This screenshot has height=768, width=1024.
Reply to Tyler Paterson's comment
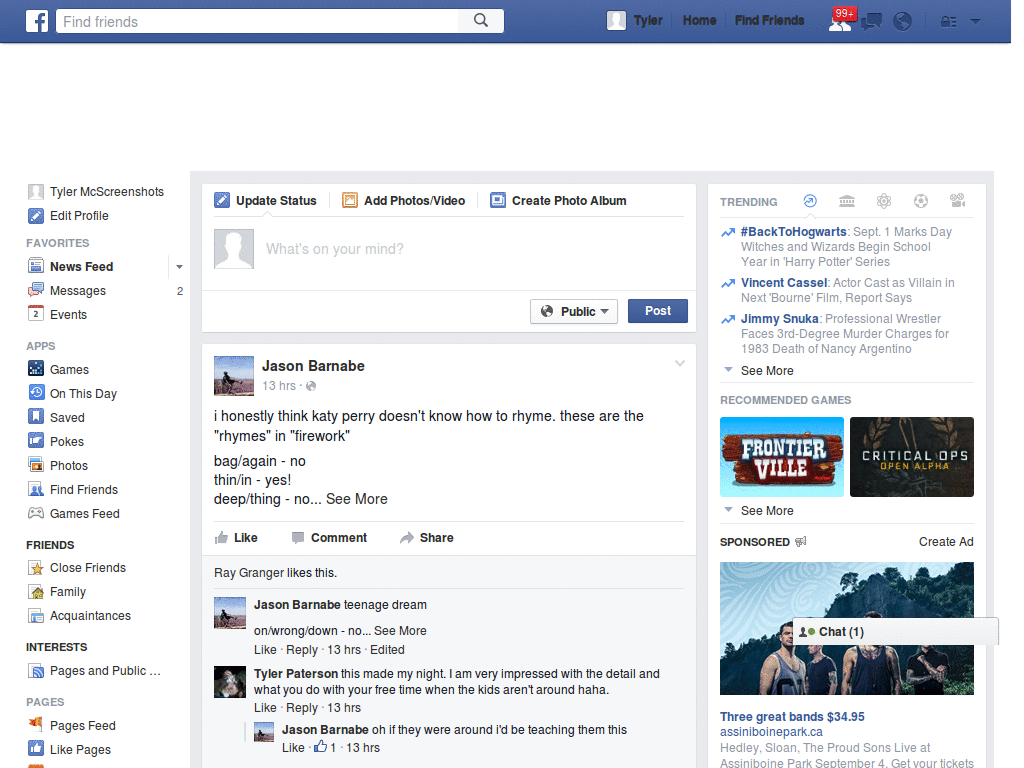pyautogui.click(x=302, y=708)
